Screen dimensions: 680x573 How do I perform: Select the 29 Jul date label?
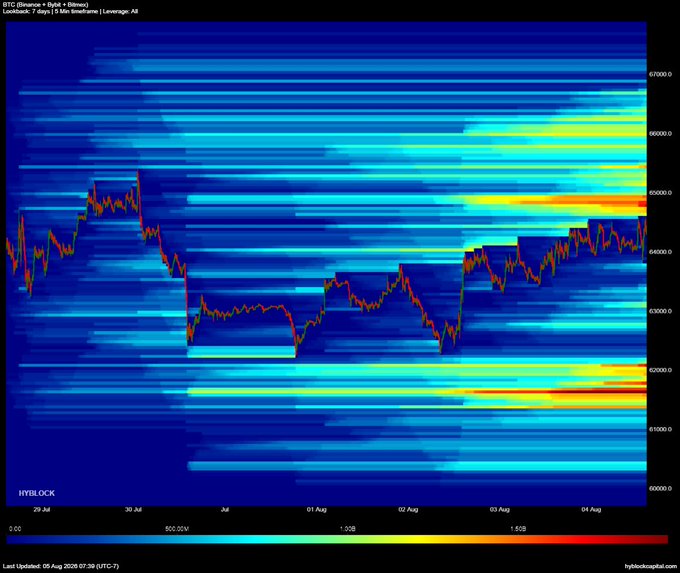point(42,510)
